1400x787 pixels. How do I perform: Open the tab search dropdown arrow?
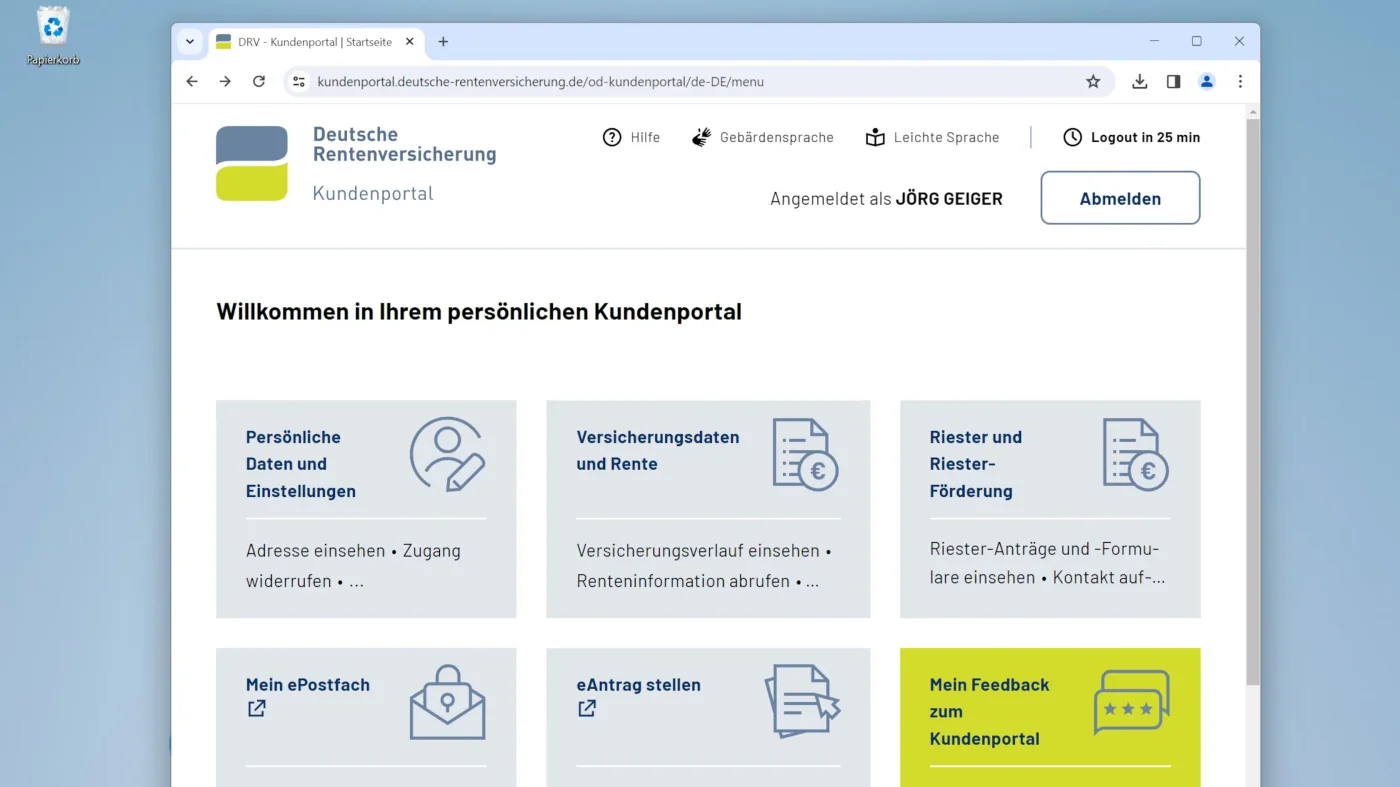point(190,42)
